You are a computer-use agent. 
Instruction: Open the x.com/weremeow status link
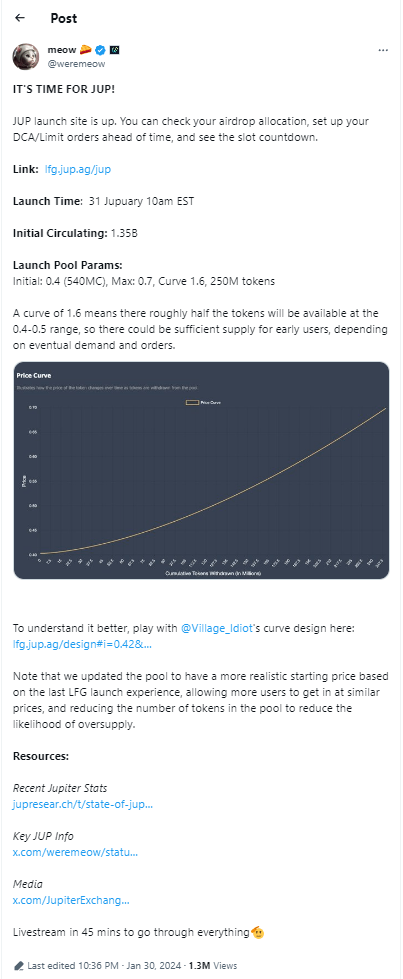[x=75, y=852]
